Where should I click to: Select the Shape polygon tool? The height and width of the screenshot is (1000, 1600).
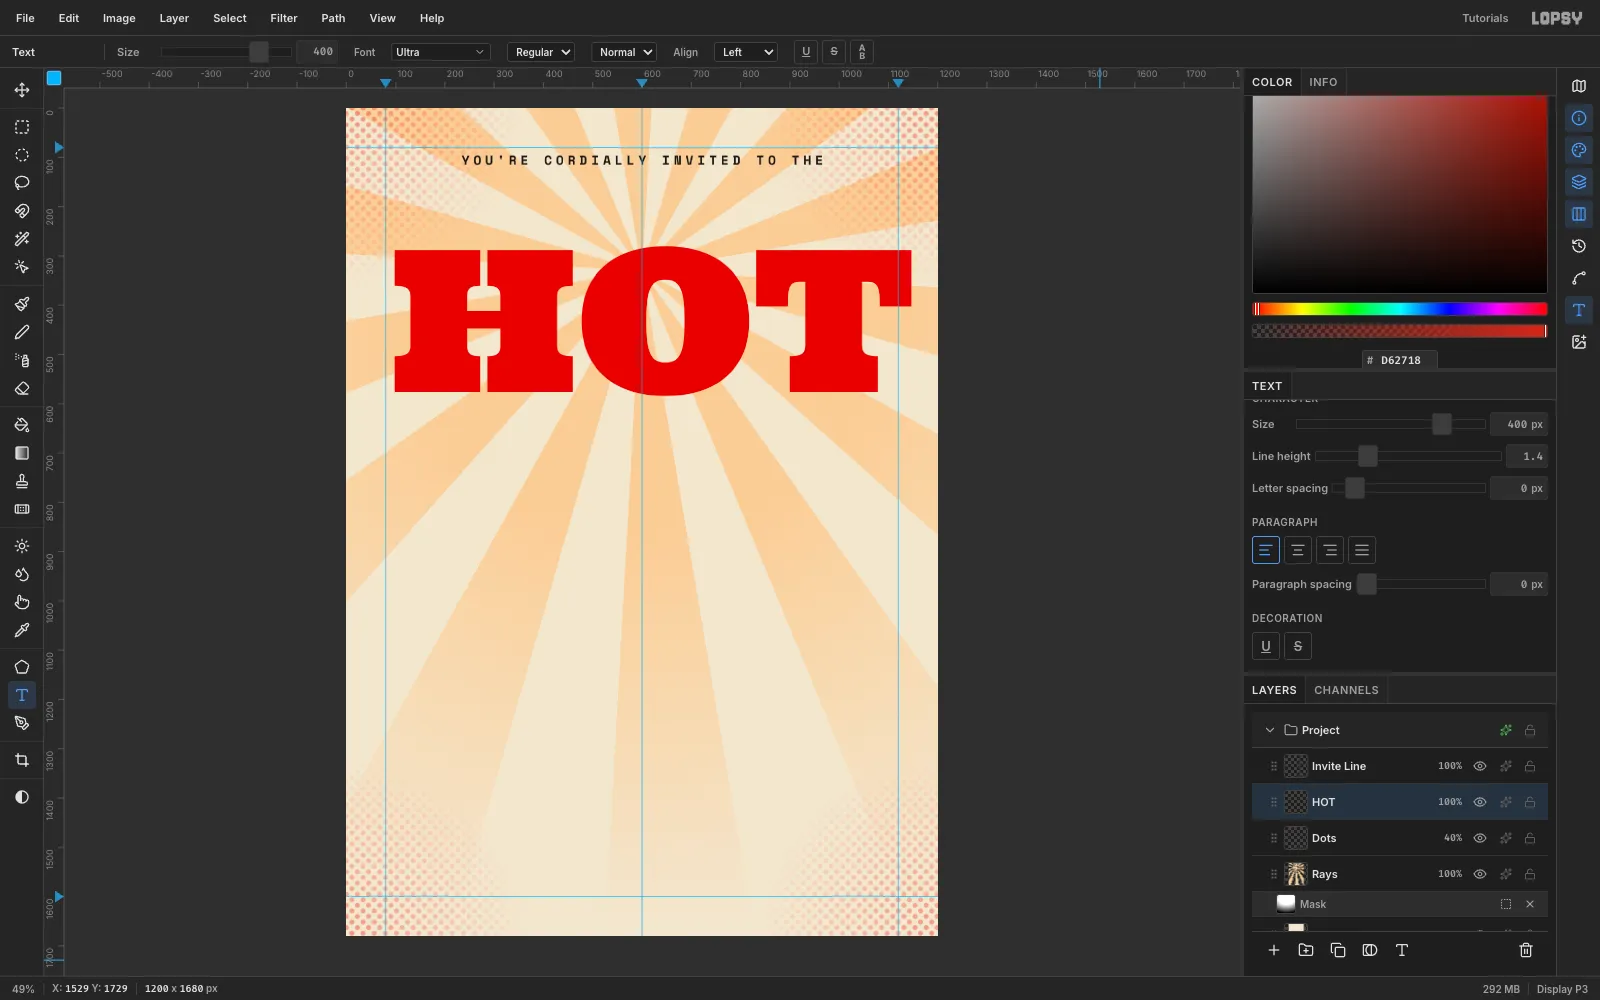click(x=22, y=667)
